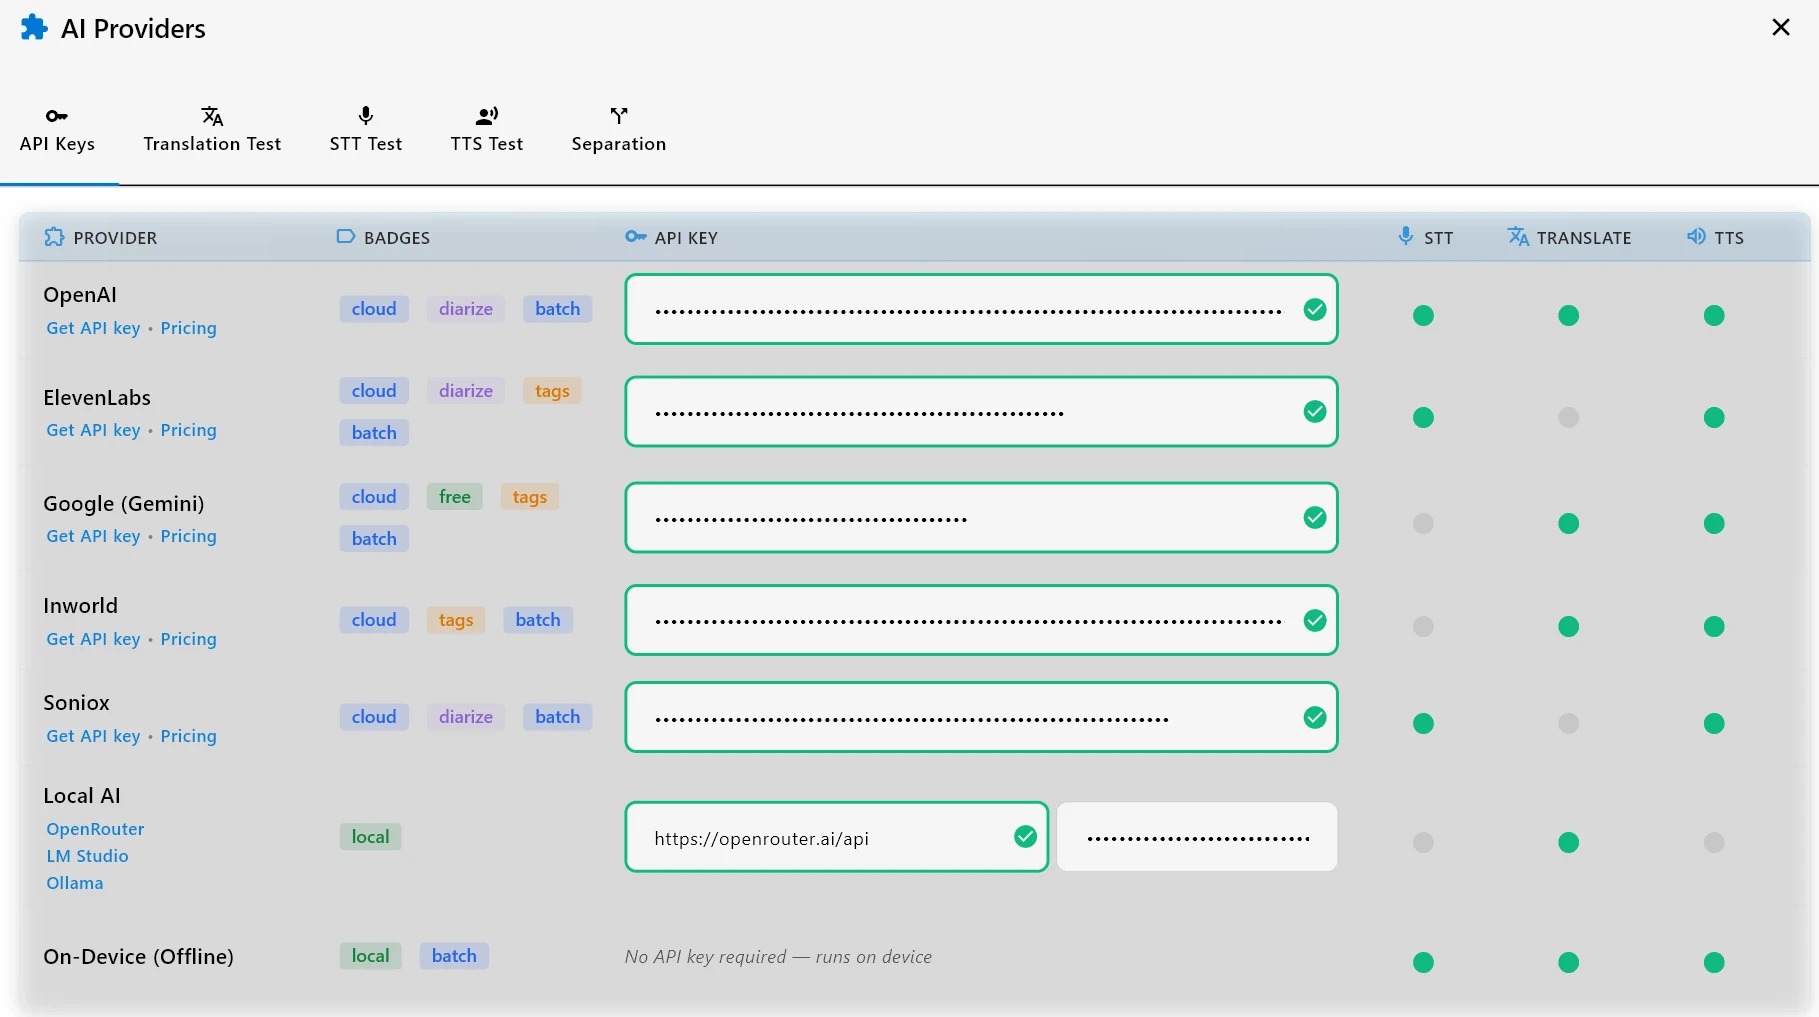This screenshot has height=1017, width=1819.
Task: Click the Inworld API key field
Action: [x=981, y=621]
